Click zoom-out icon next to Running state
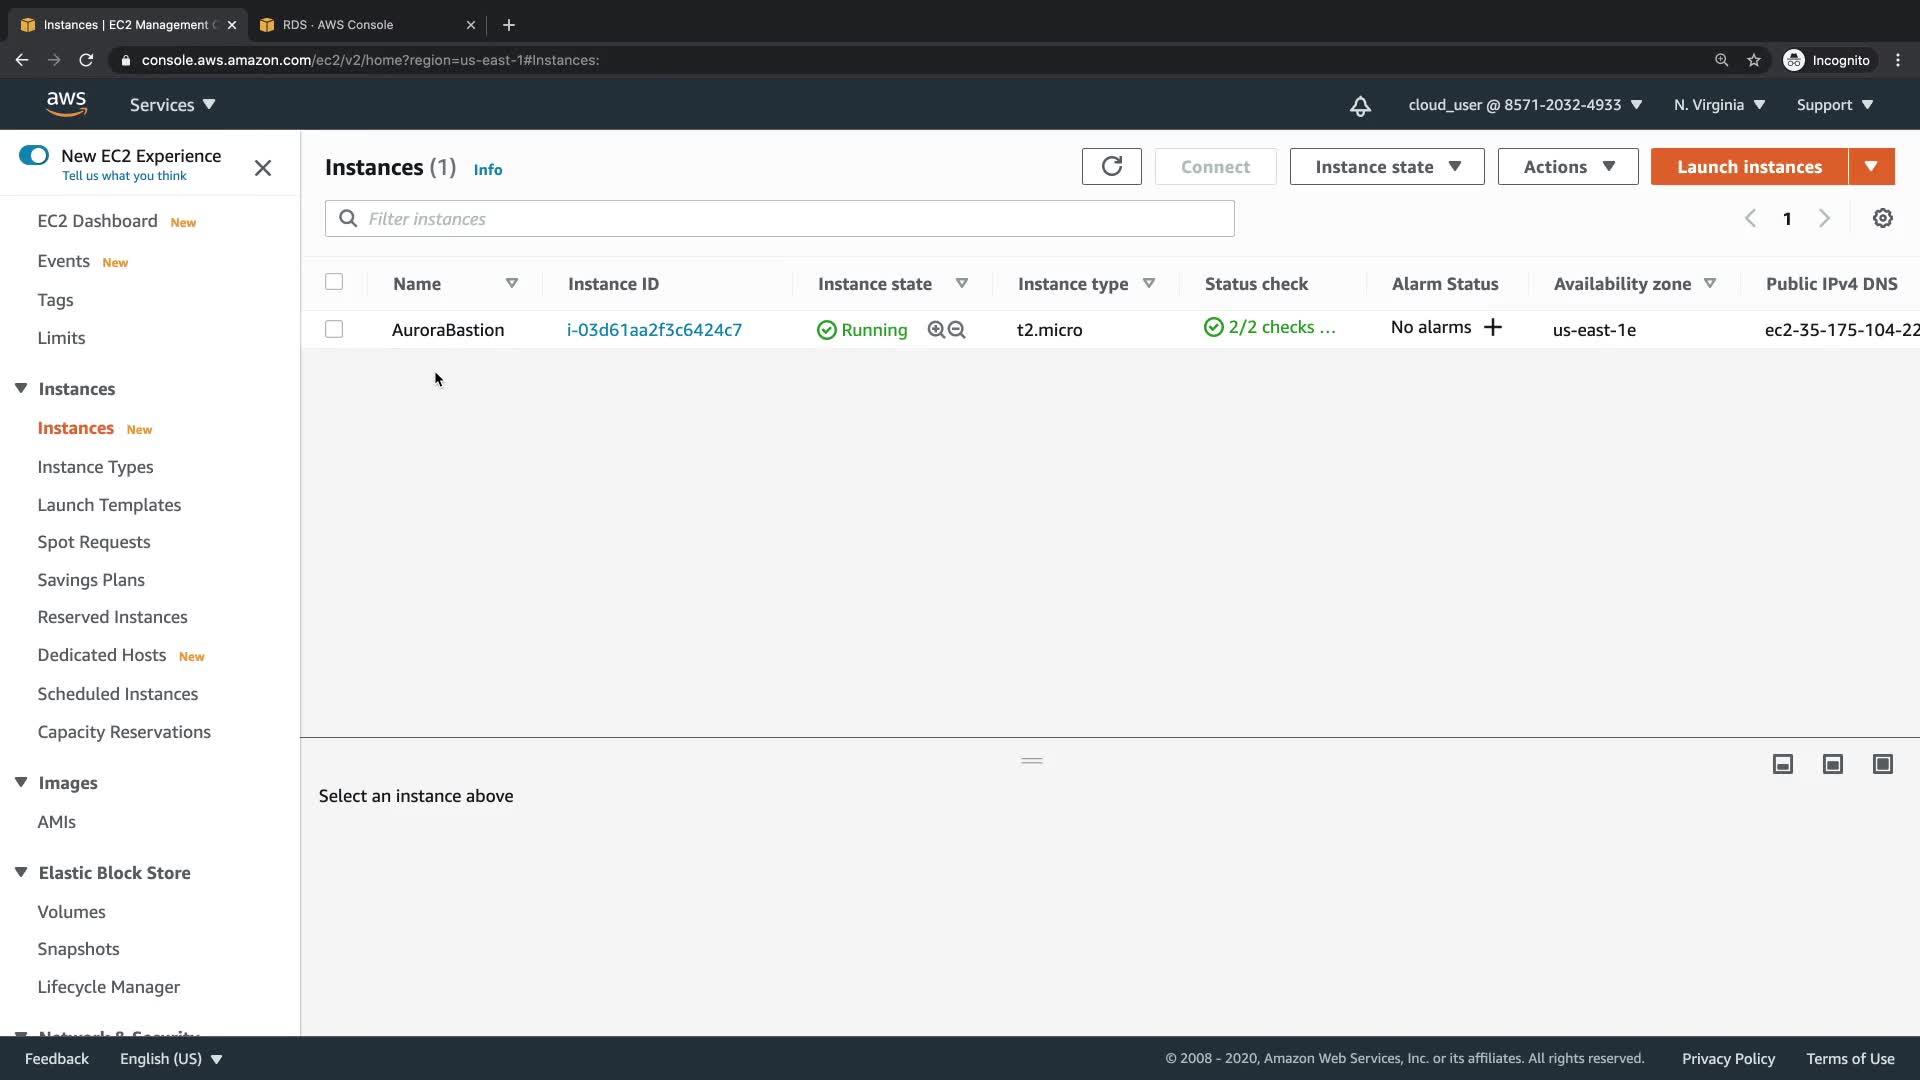Viewport: 1920px width, 1080px height. pos(957,330)
